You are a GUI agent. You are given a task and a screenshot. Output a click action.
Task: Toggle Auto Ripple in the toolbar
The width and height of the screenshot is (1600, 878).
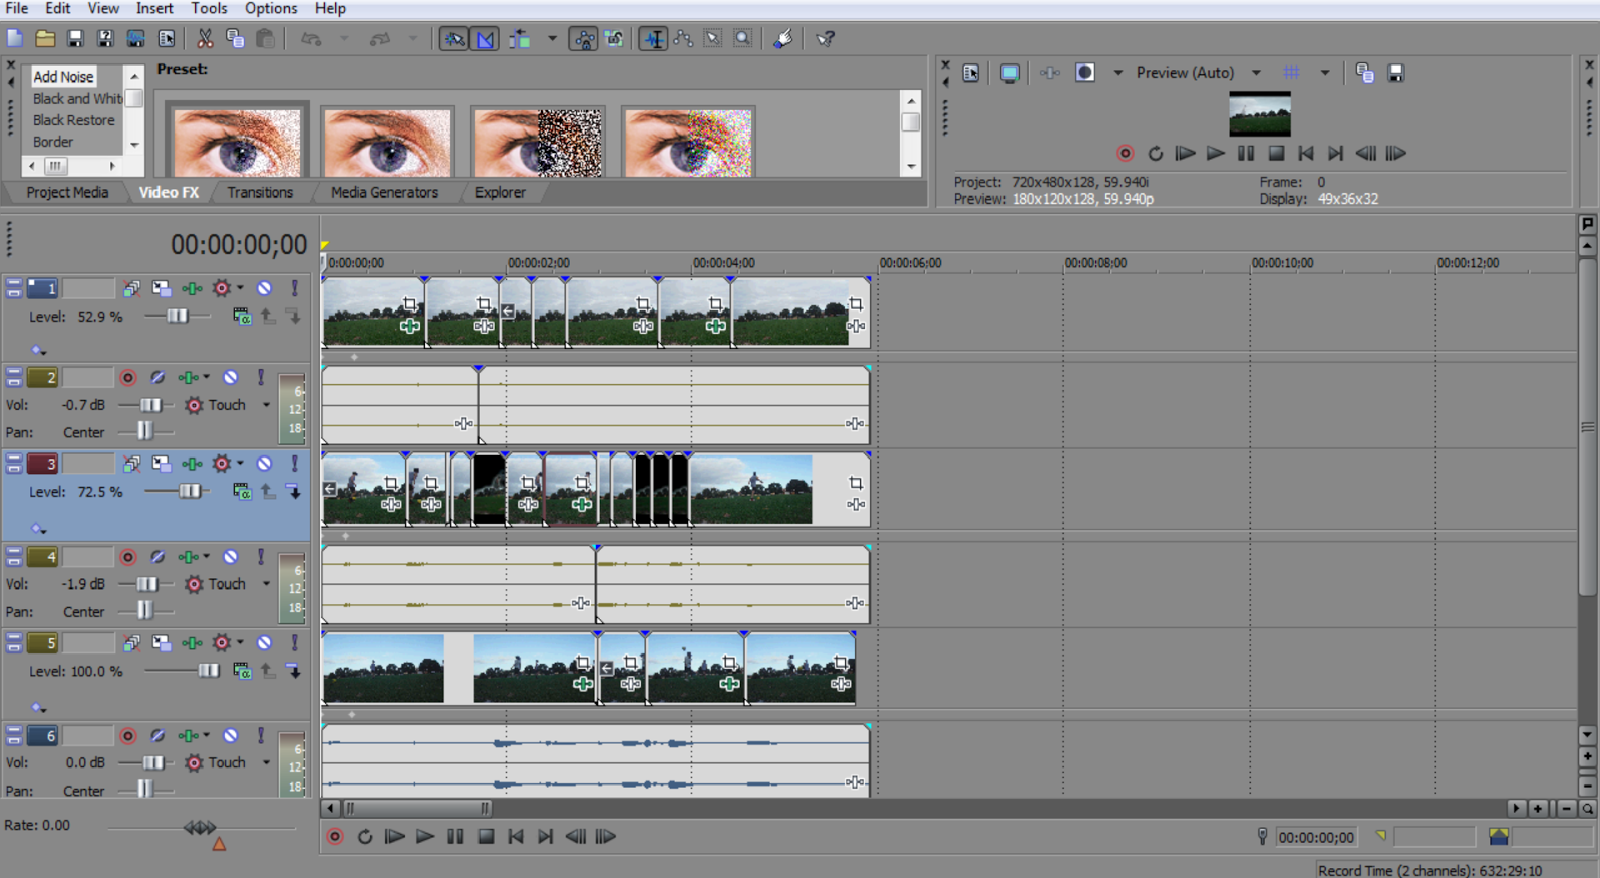[519, 38]
